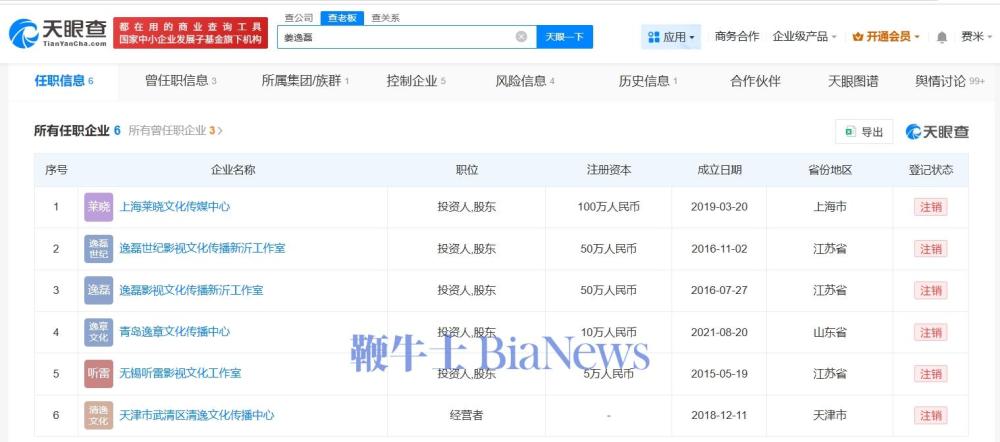Click the red 听雷 company logo
Screen dimensions: 1000x442
[x=99, y=374]
